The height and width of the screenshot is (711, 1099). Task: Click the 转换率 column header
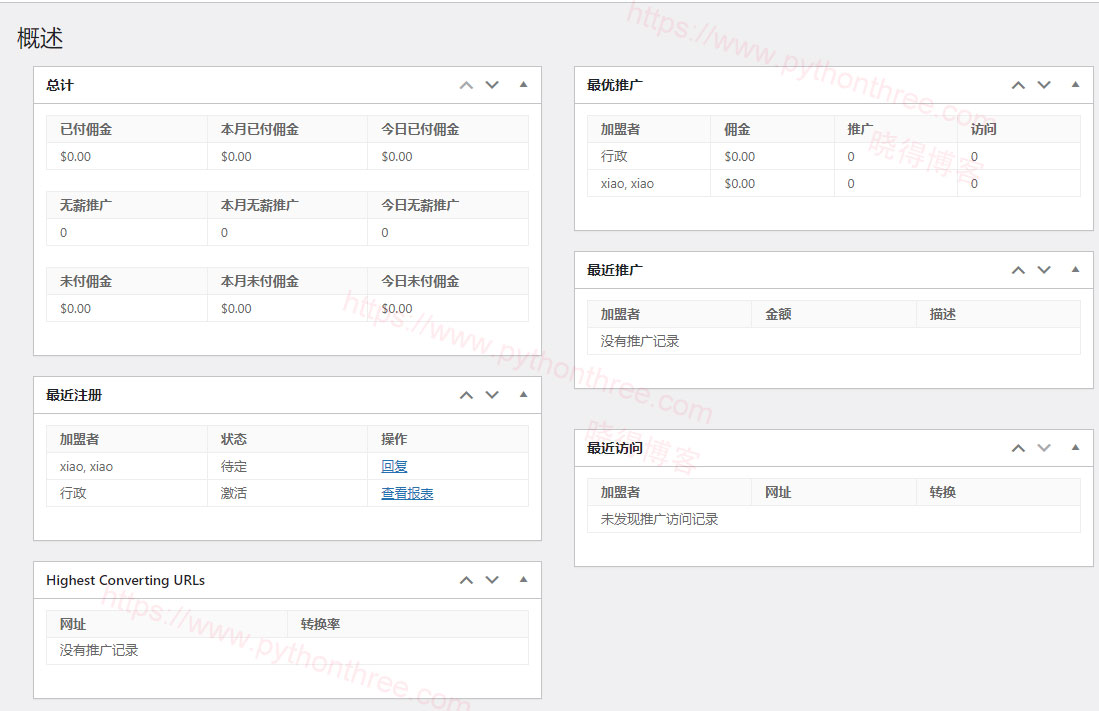[320, 624]
